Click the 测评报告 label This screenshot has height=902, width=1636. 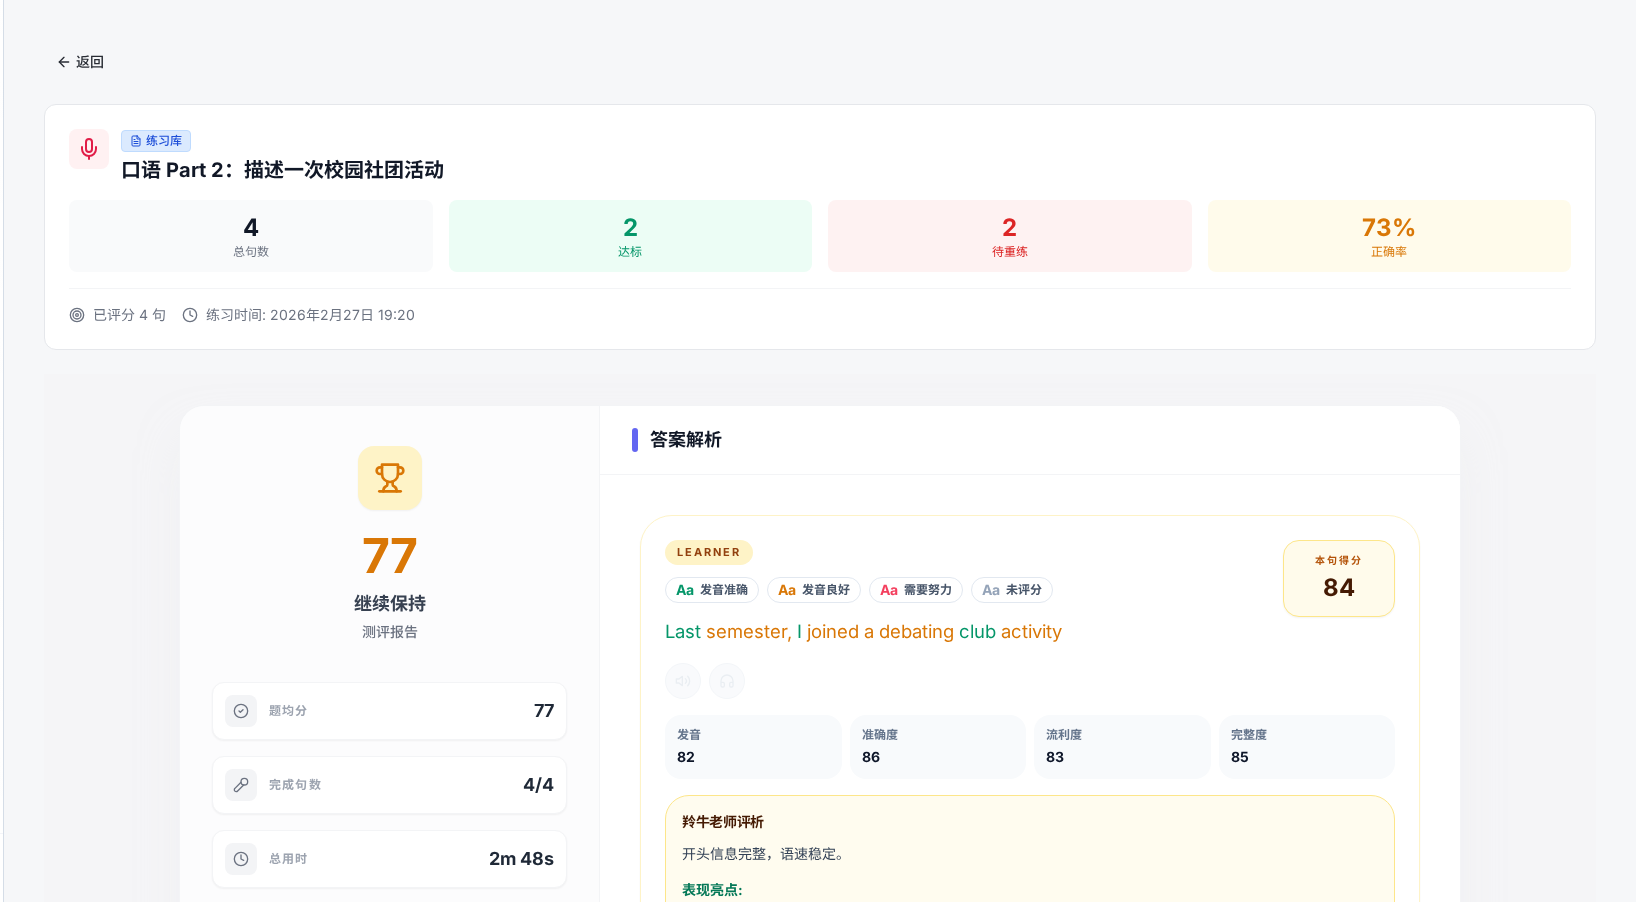tap(390, 632)
